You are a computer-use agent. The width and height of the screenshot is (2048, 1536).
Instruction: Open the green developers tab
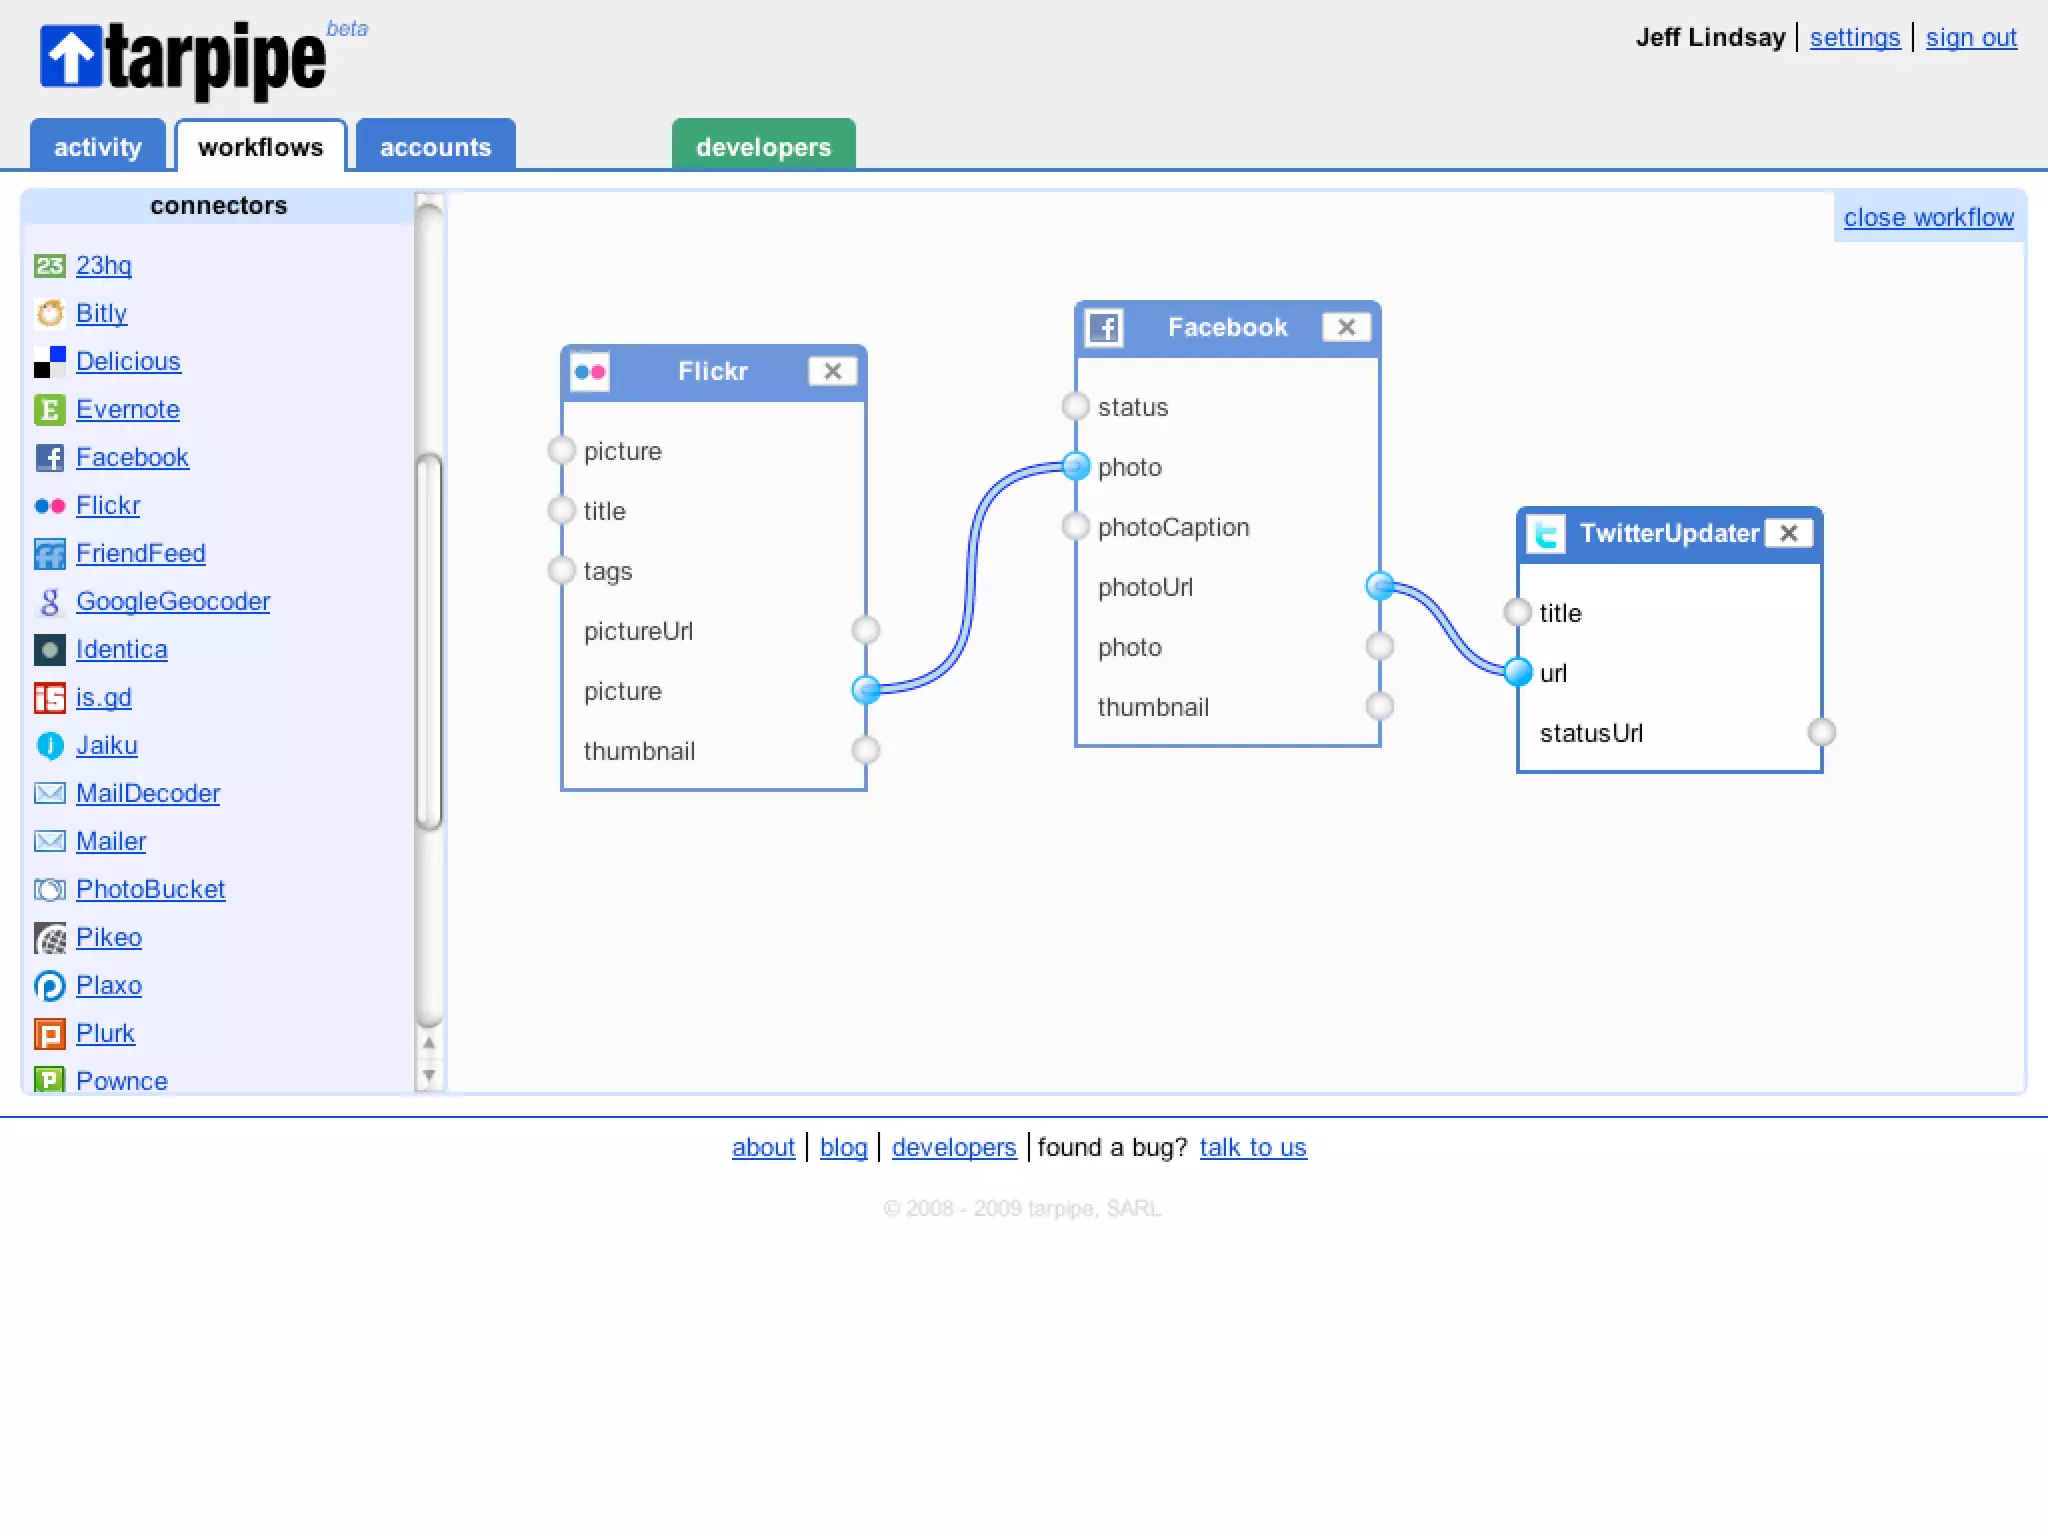pos(763,146)
